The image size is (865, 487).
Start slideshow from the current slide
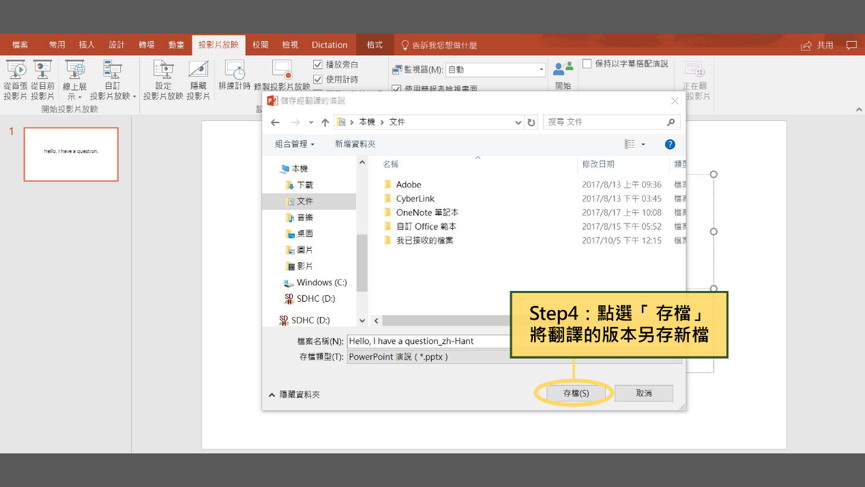[x=42, y=79]
